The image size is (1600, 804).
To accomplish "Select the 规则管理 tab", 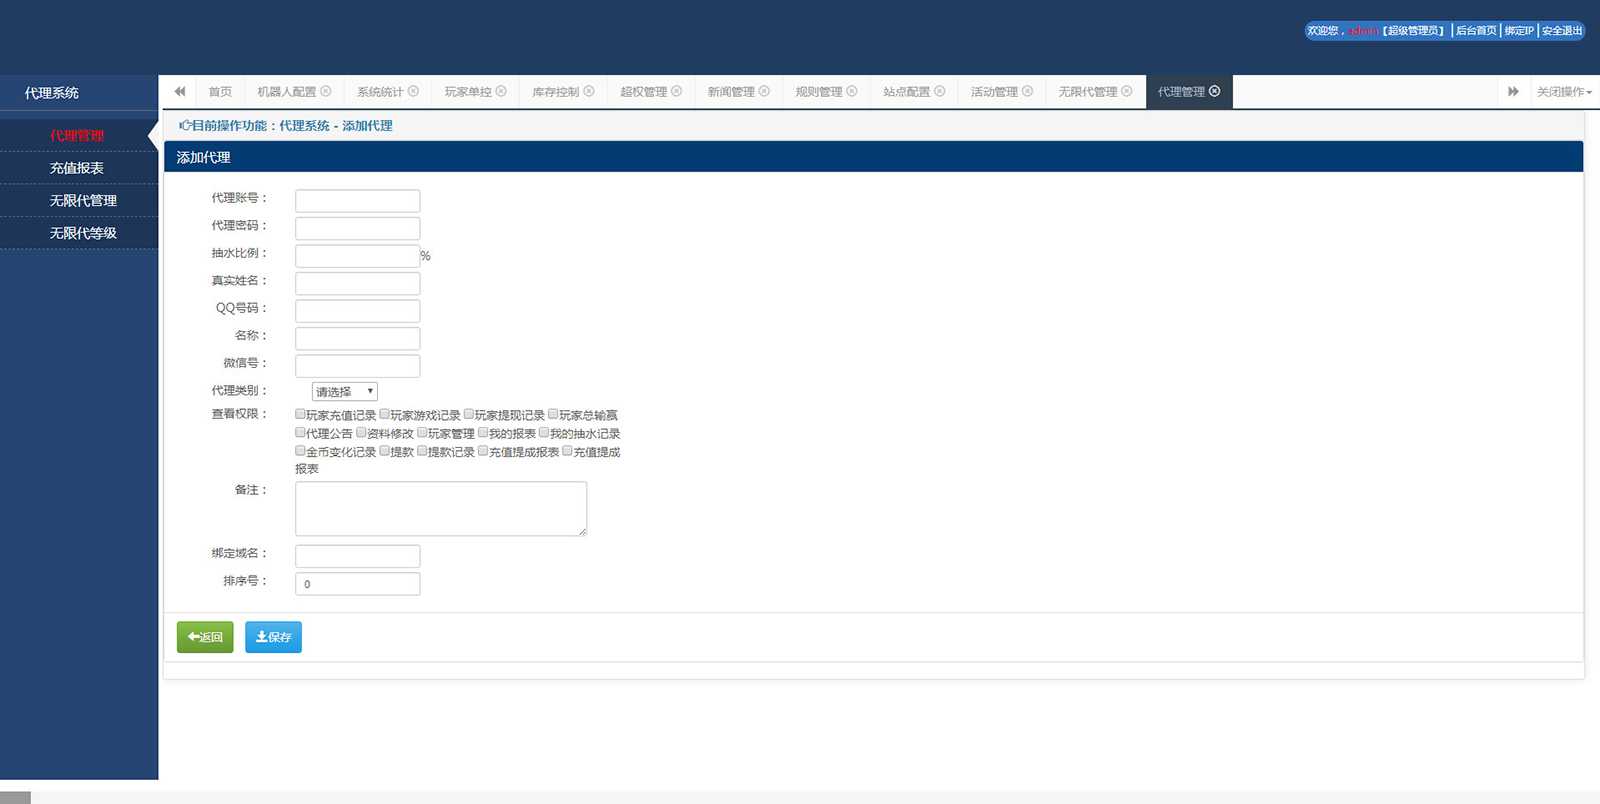I will point(819,92).
